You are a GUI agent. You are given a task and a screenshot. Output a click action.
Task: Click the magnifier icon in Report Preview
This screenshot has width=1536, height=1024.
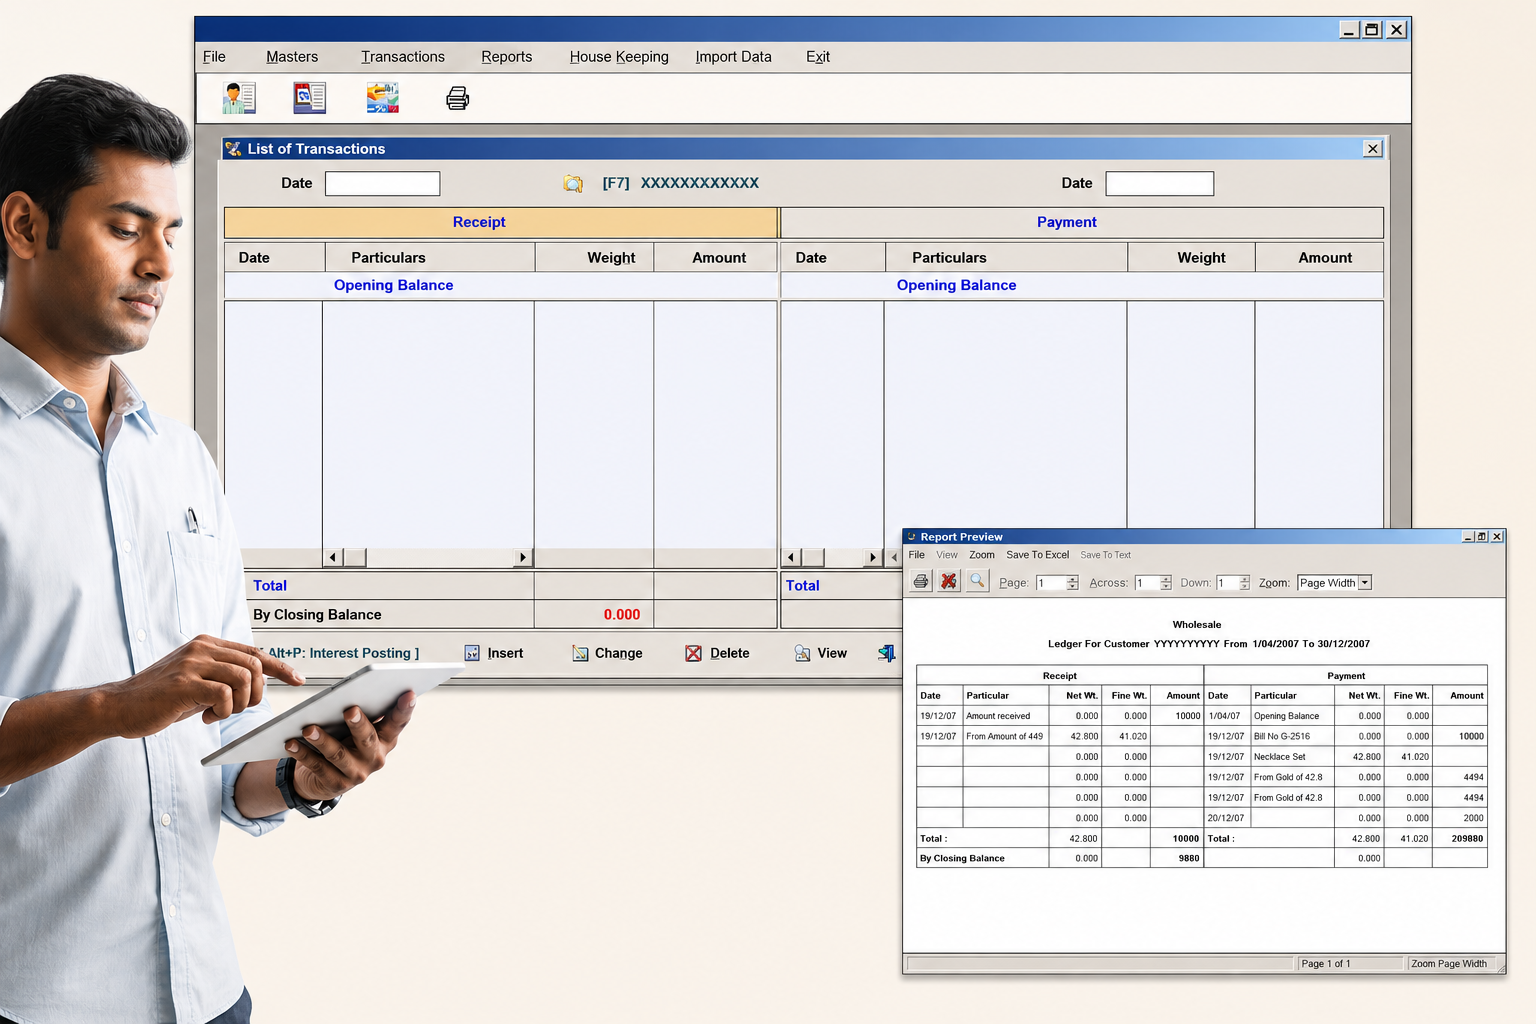pos(977,581)
